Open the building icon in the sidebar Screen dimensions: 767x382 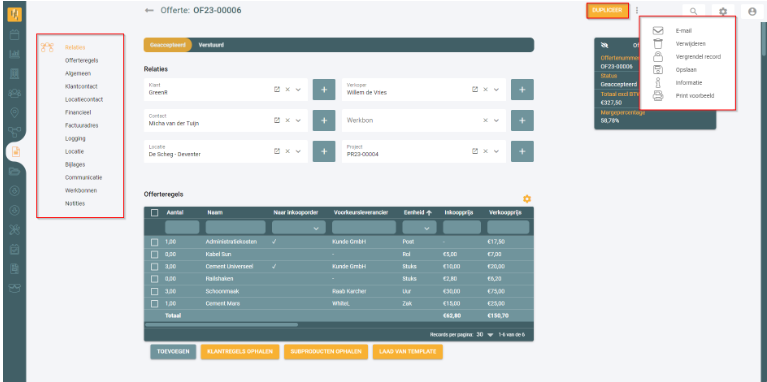pyautogui.click(x=15, y=73)
